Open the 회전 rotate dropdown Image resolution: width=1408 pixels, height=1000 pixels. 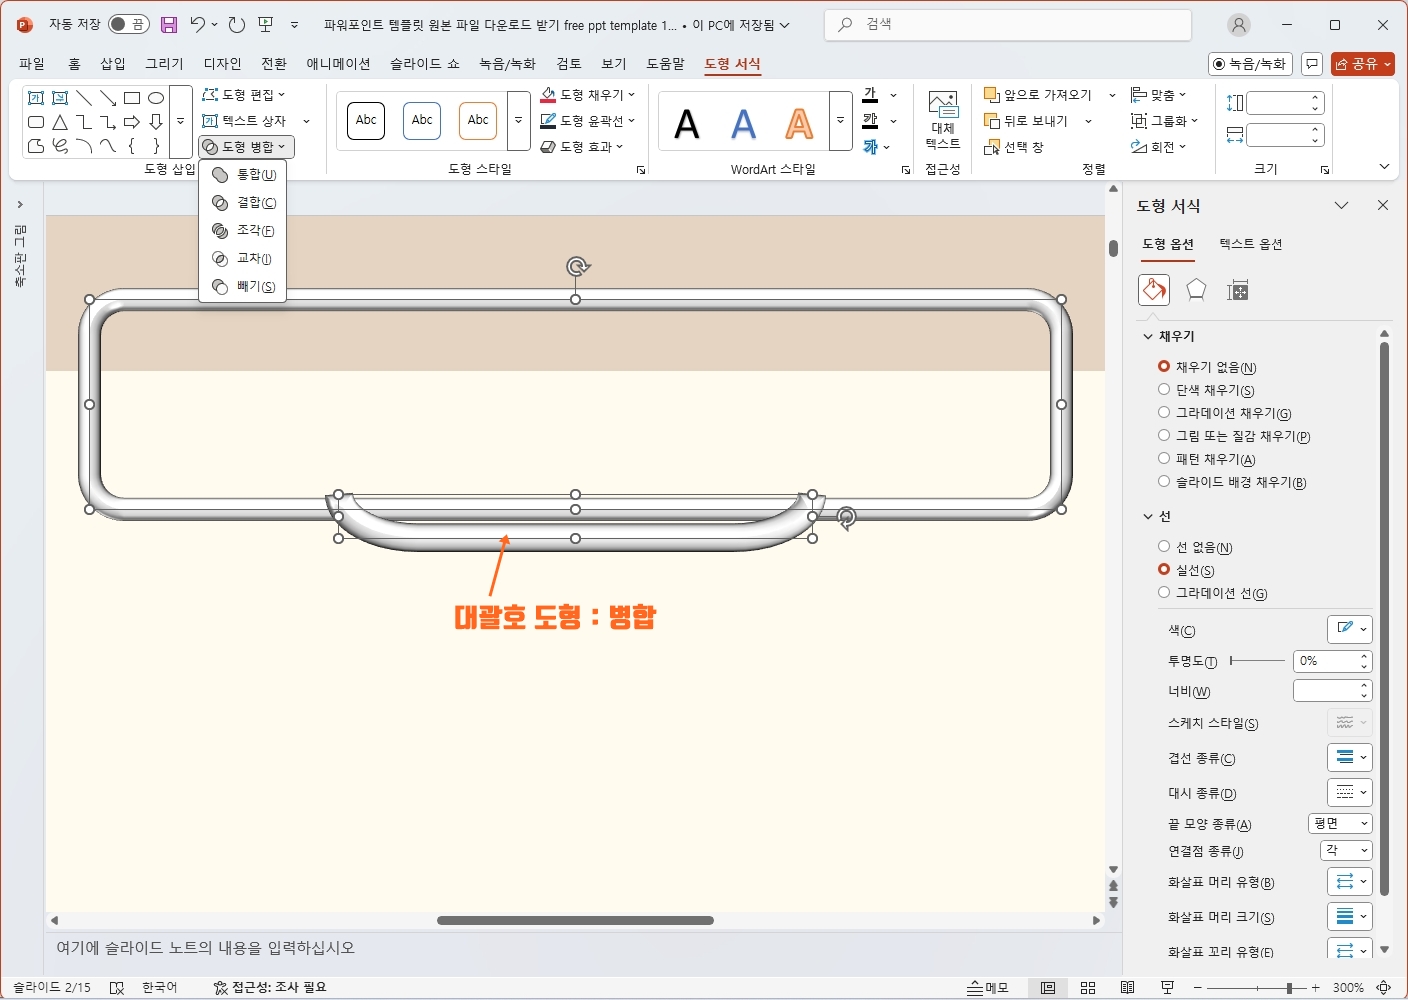coord(1158,147)
